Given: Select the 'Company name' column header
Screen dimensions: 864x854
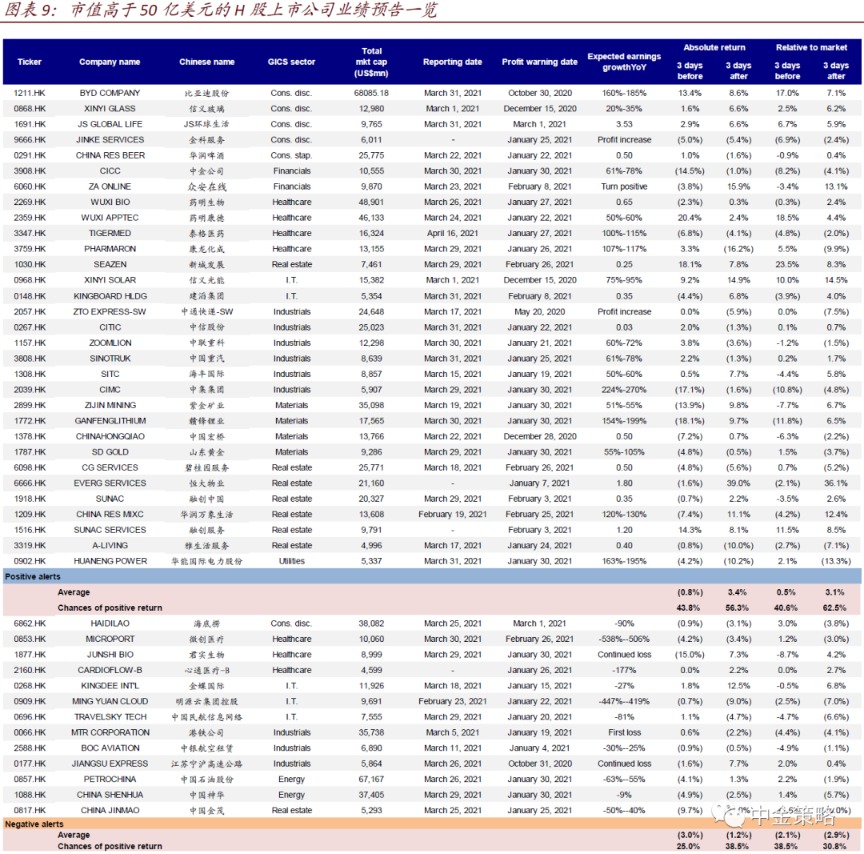Looking at the screenshot, I should (x=110, y=62).
